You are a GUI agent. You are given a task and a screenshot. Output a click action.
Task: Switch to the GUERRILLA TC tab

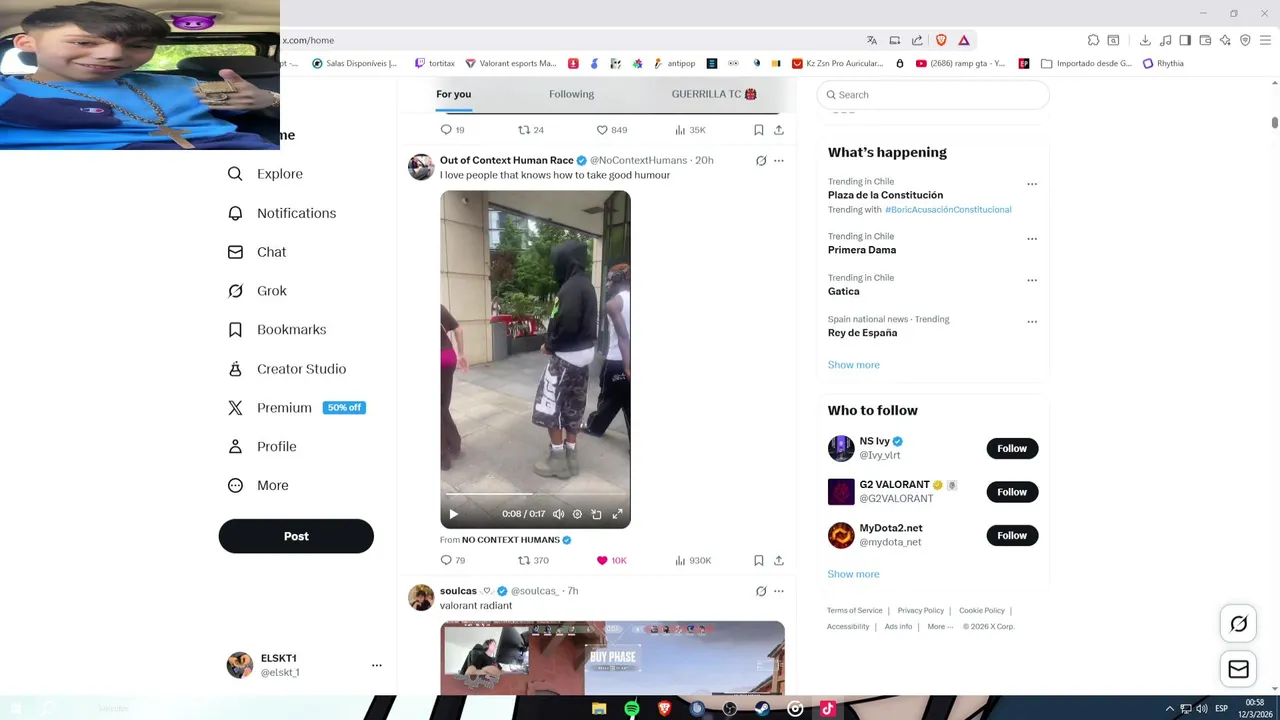coord(714,94)
